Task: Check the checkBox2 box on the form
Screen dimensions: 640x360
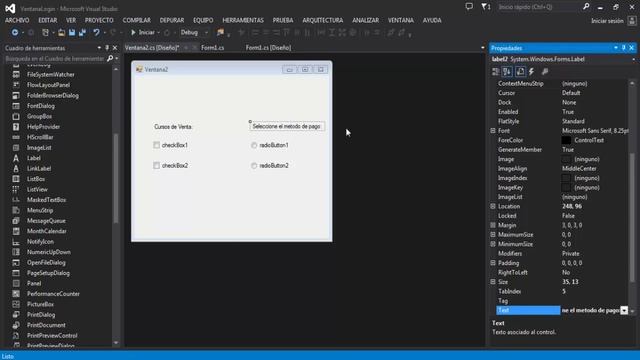Action: [156, 165]
